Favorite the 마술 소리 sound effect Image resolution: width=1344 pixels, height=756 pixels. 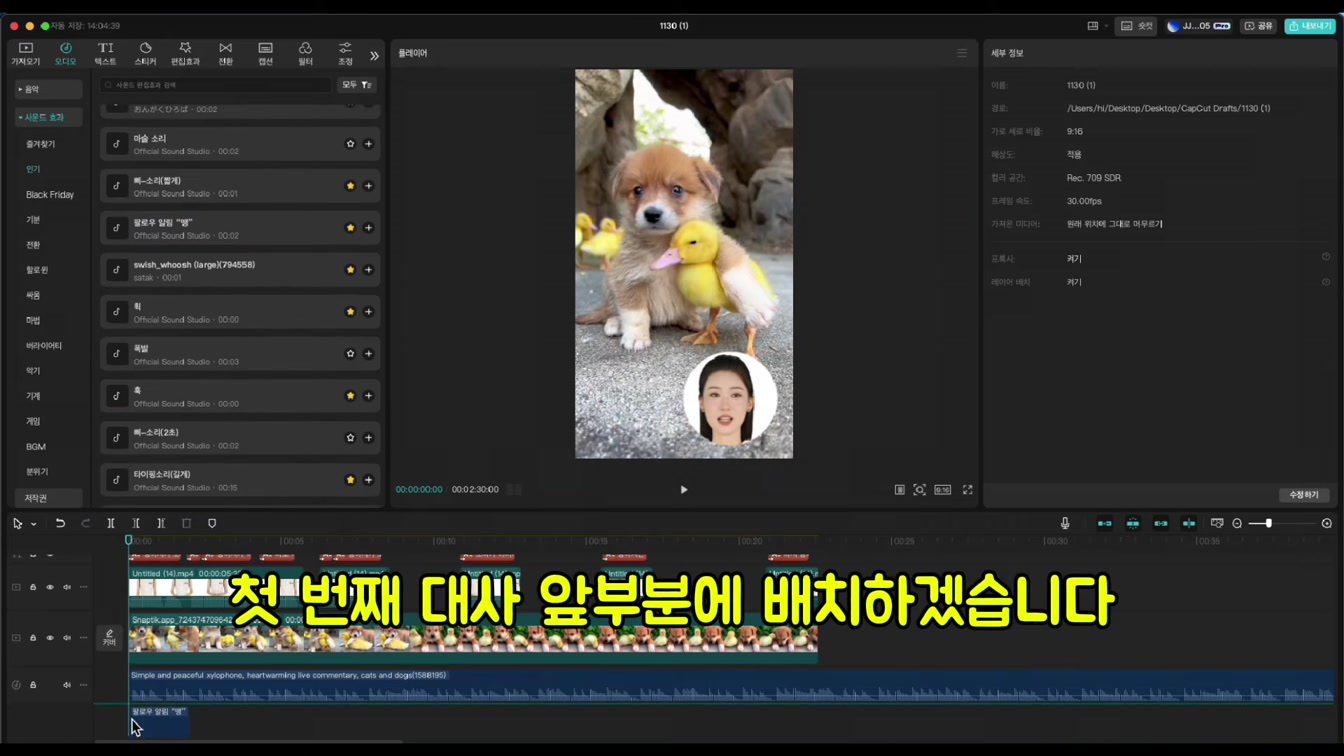(350, 144)
